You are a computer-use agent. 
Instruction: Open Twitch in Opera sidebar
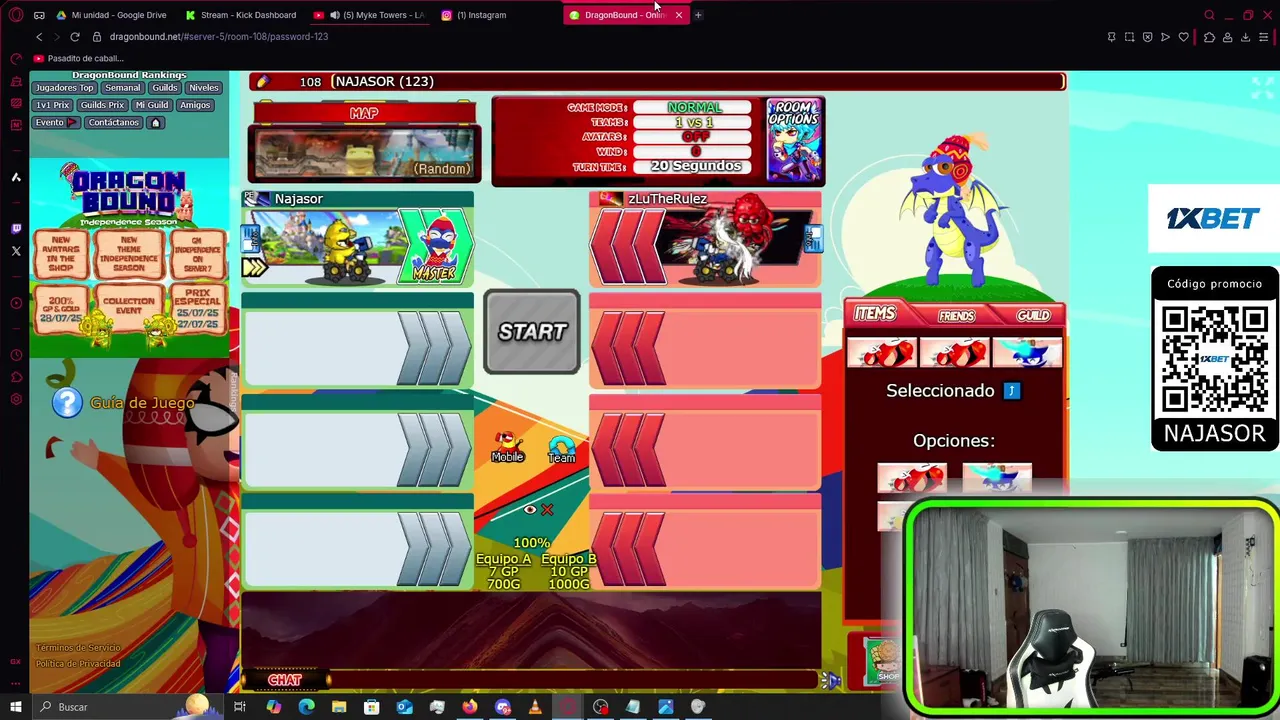(x=16, y=229)
